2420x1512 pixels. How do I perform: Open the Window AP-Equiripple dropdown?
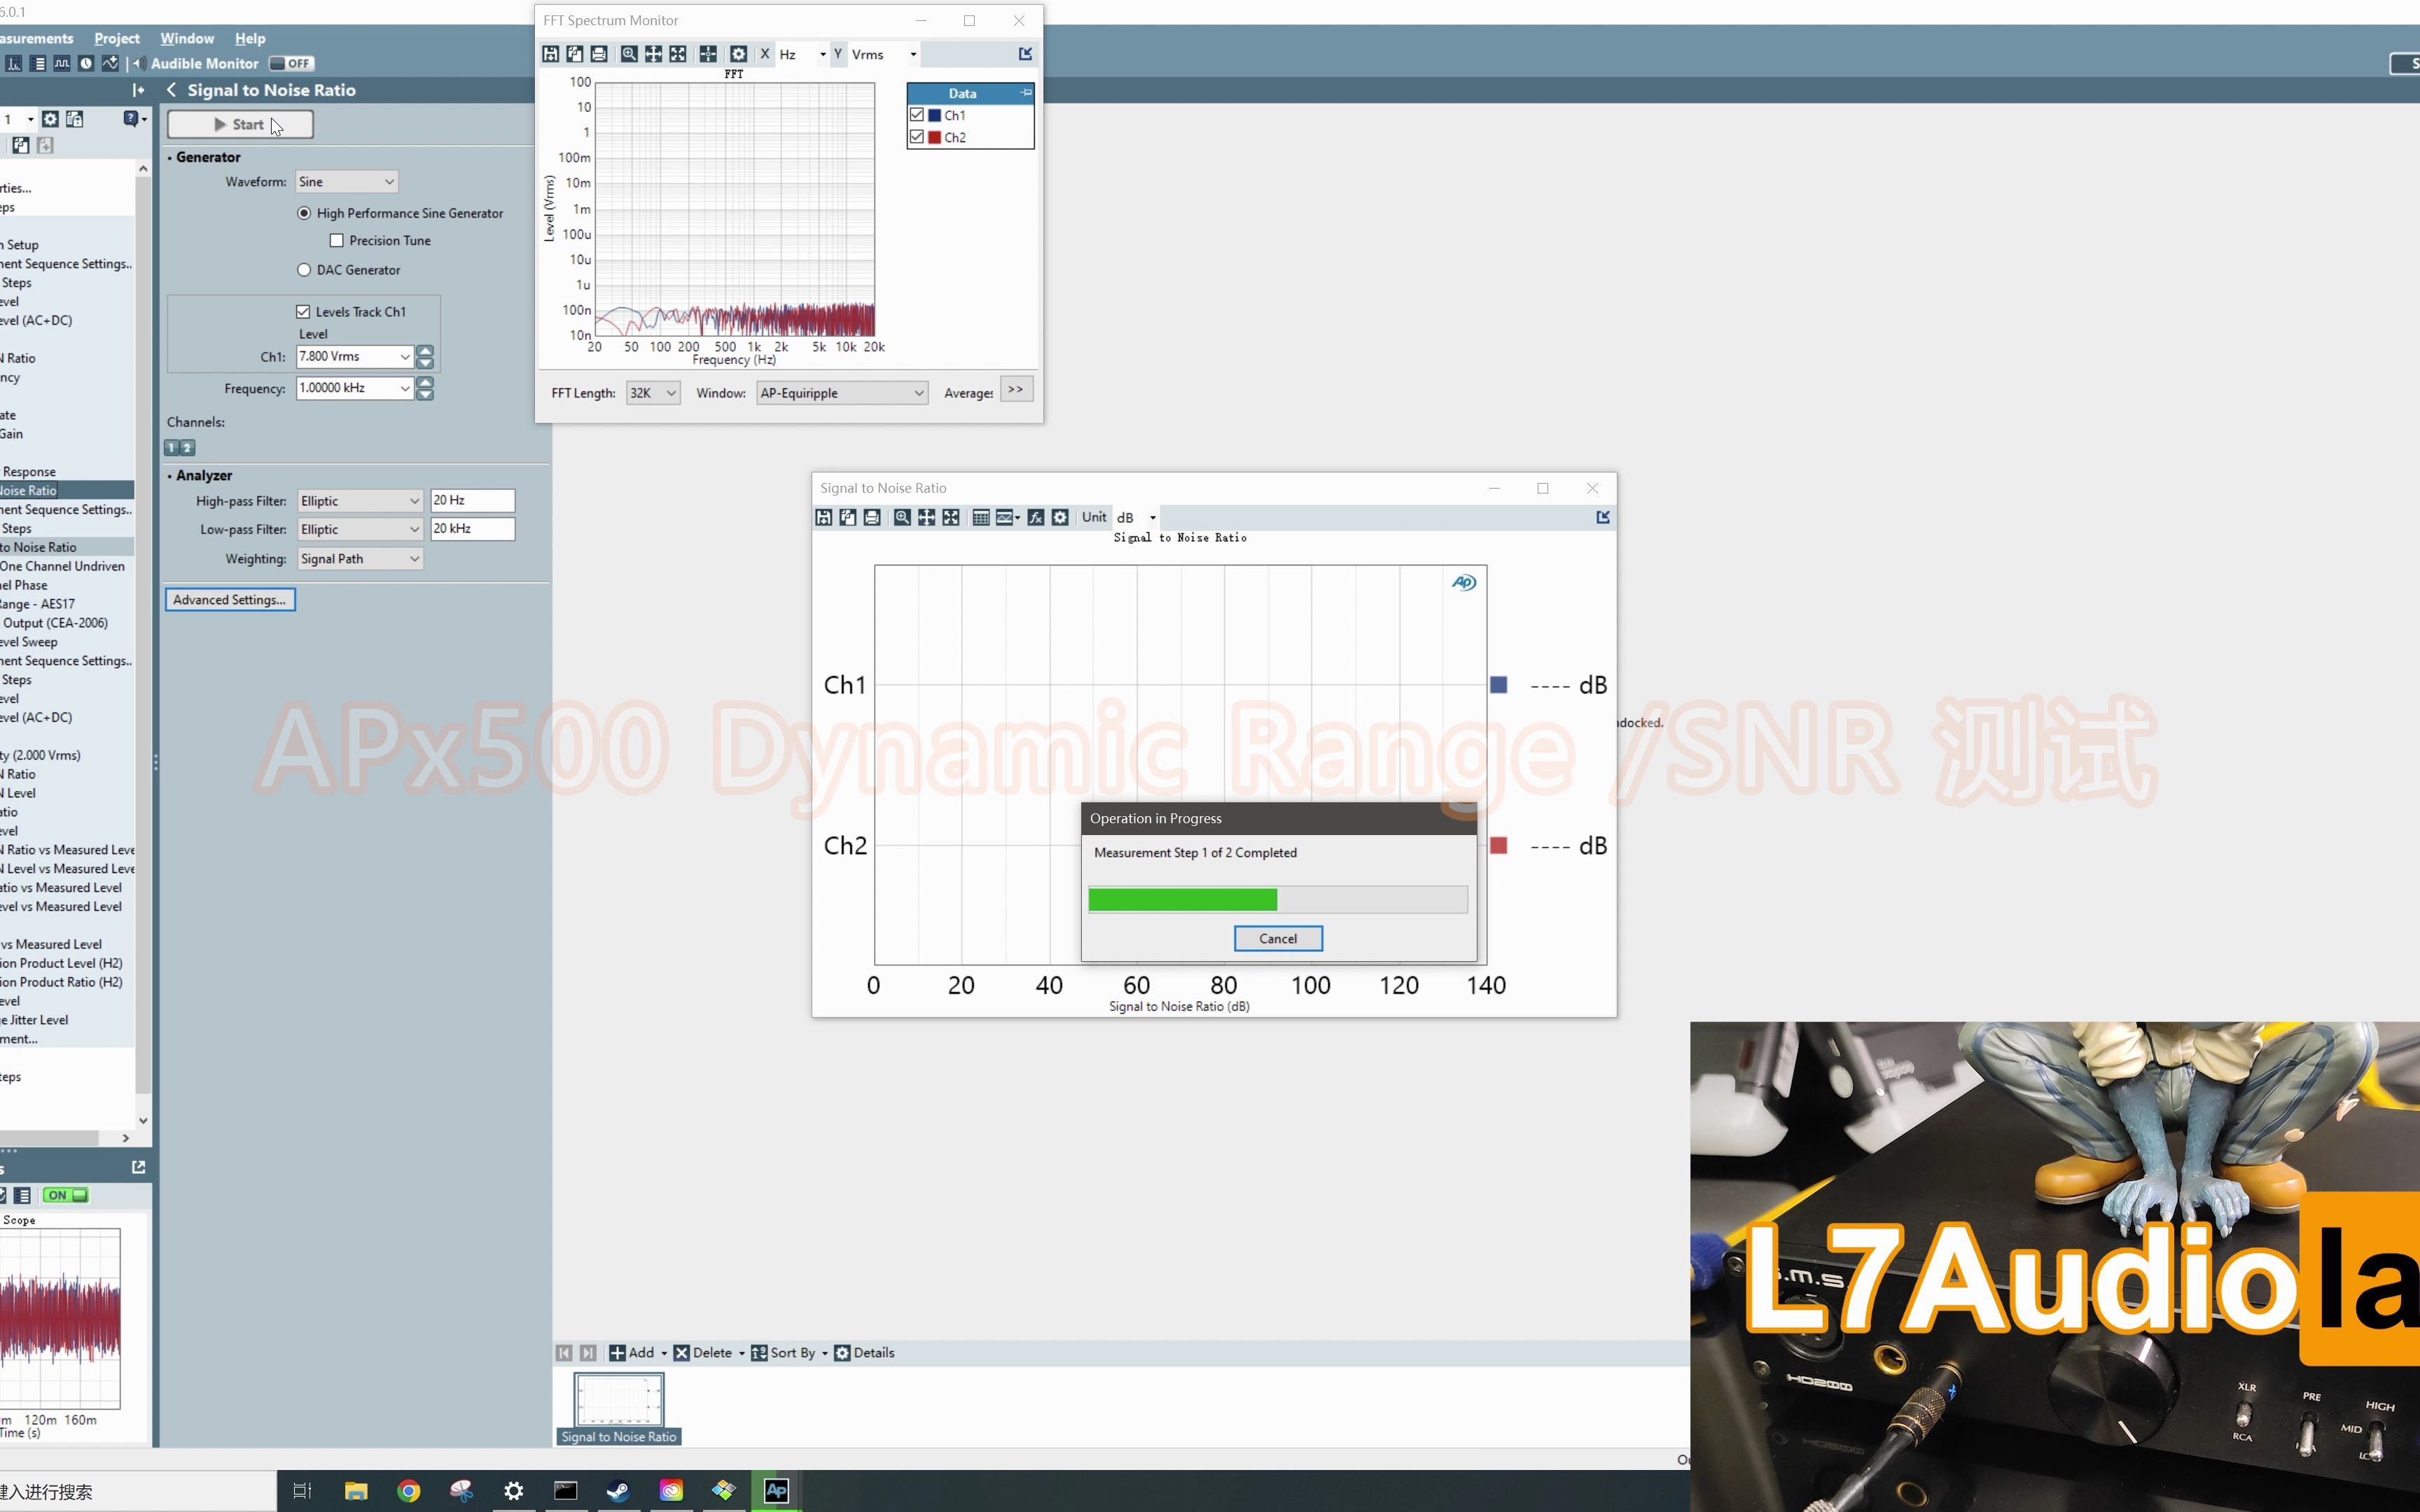[842, 393]
